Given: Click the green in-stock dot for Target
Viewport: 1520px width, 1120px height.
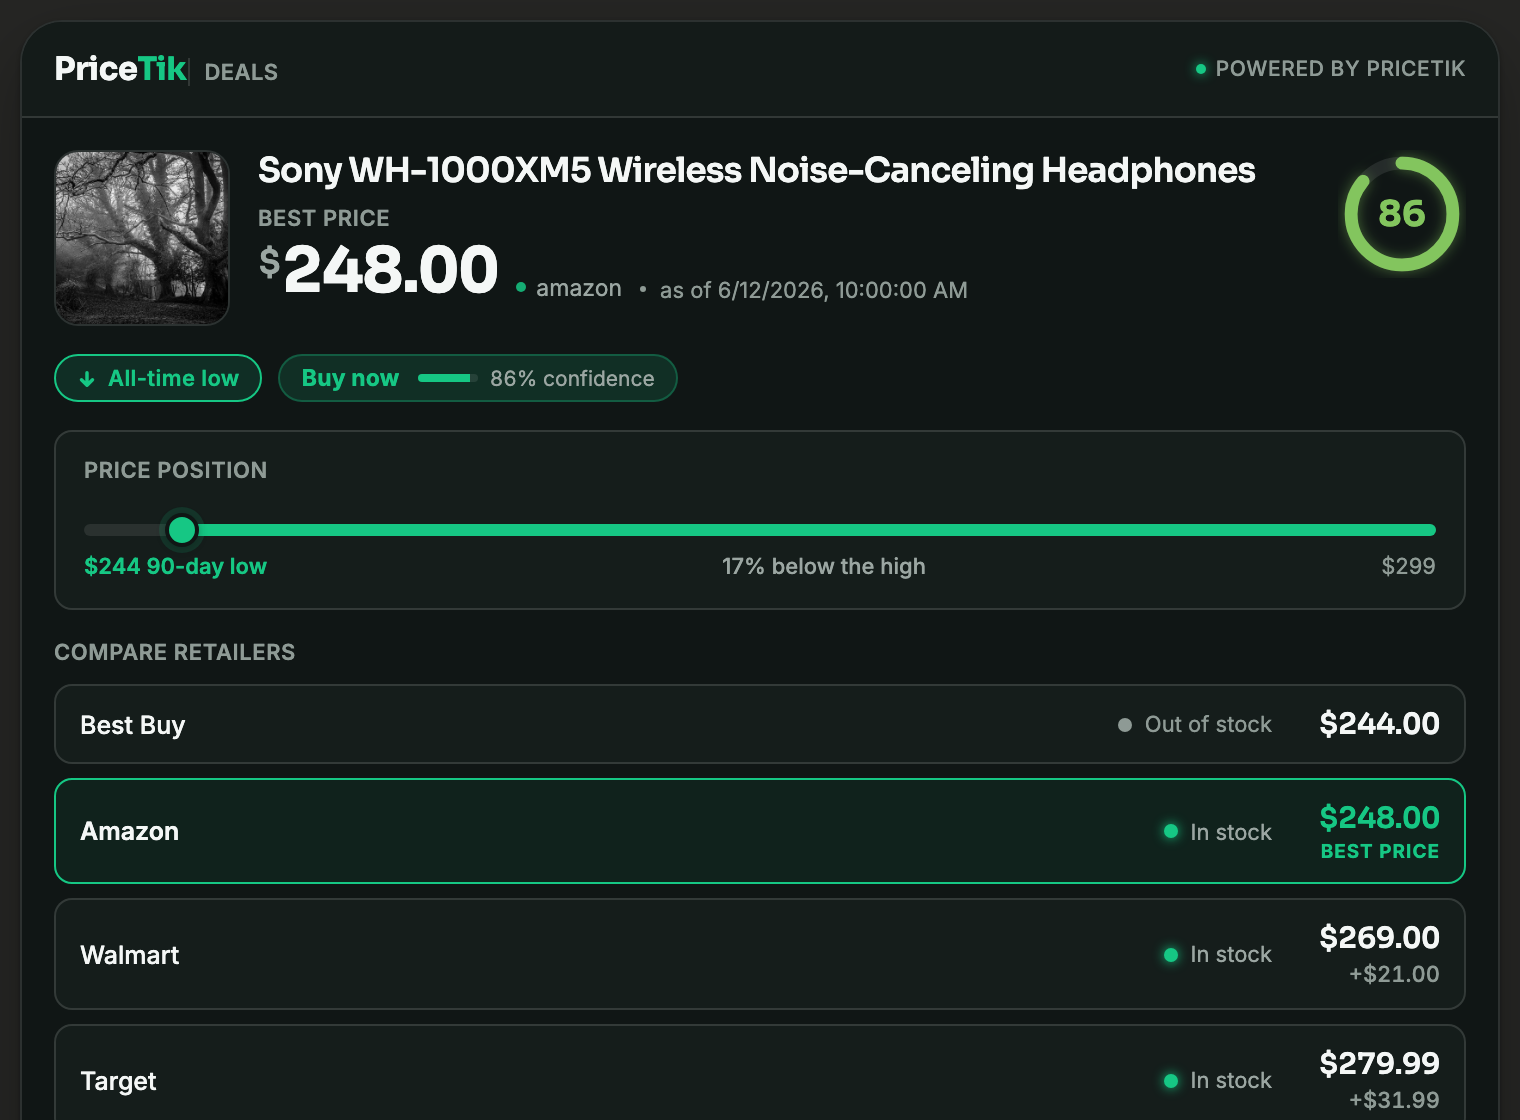Looking at the screenshot, I should pyautogui.click(x=1171, y=1081).
